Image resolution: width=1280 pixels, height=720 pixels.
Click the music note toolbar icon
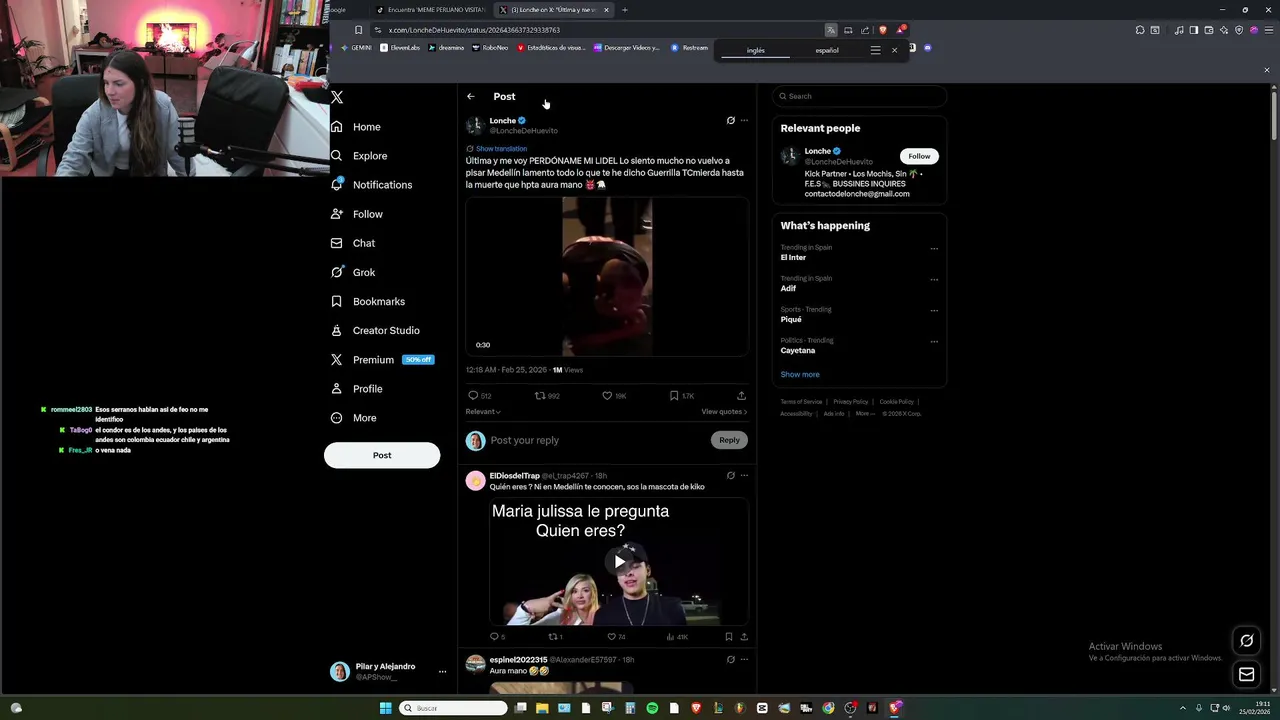point(1181,30)
